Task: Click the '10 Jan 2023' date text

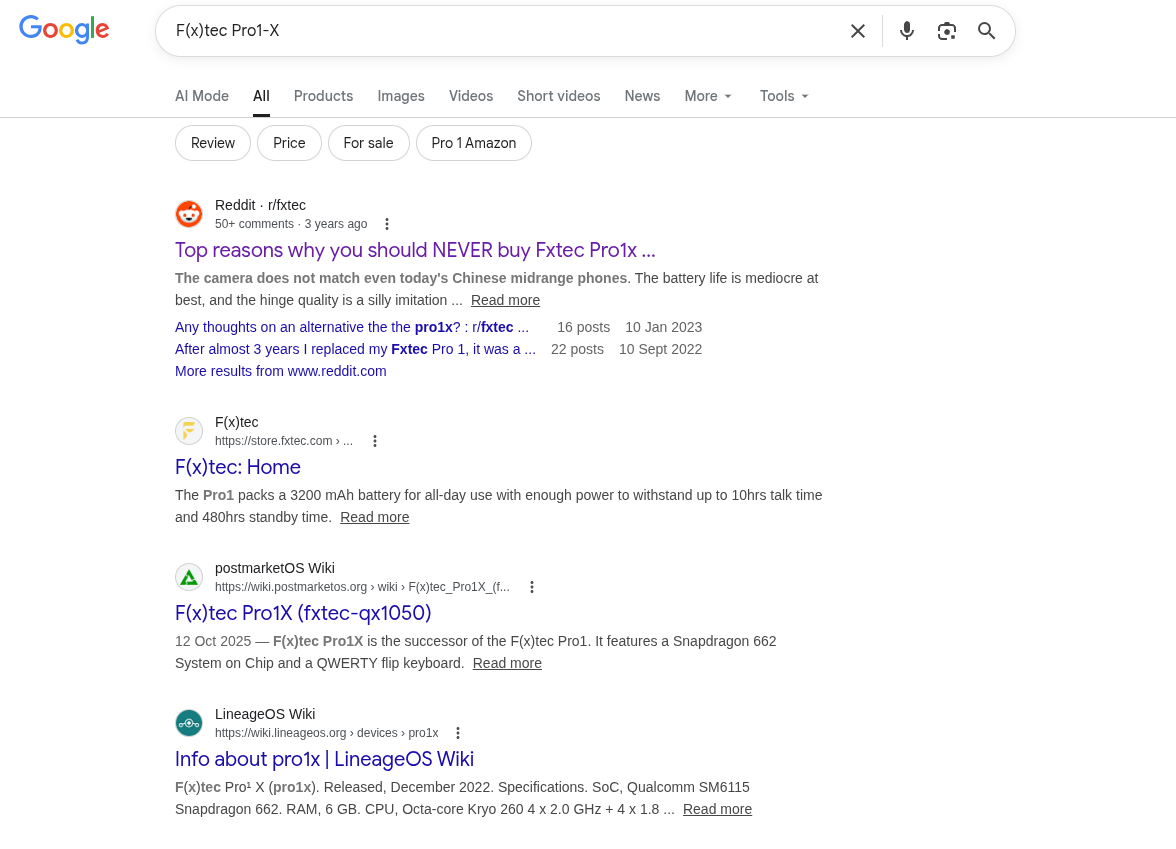Action: point(664,327)
